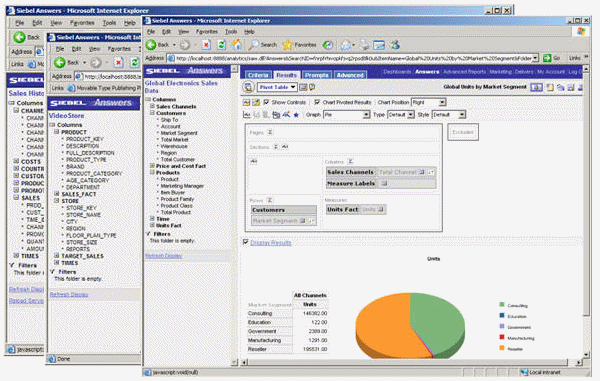Click the Dashboards link in header
600x381 pixels.
point(397,72)
